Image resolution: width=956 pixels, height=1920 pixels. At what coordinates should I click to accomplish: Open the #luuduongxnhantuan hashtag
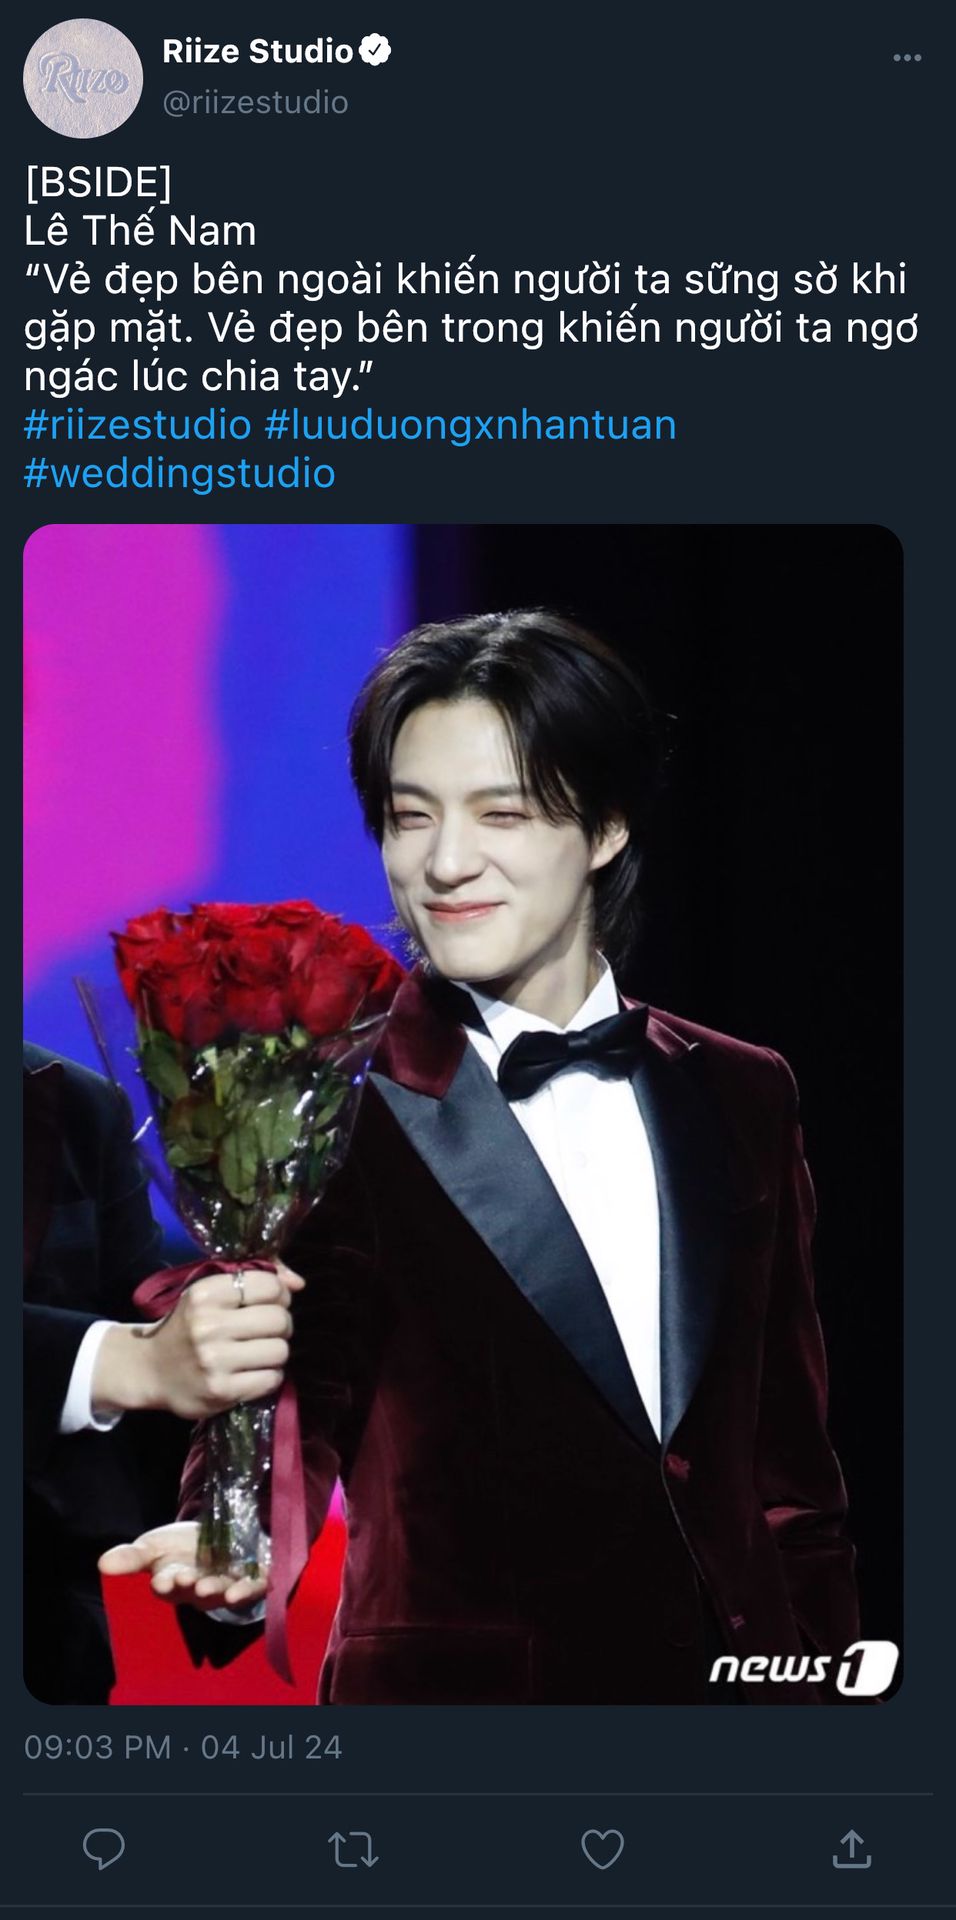coord(470,425)
